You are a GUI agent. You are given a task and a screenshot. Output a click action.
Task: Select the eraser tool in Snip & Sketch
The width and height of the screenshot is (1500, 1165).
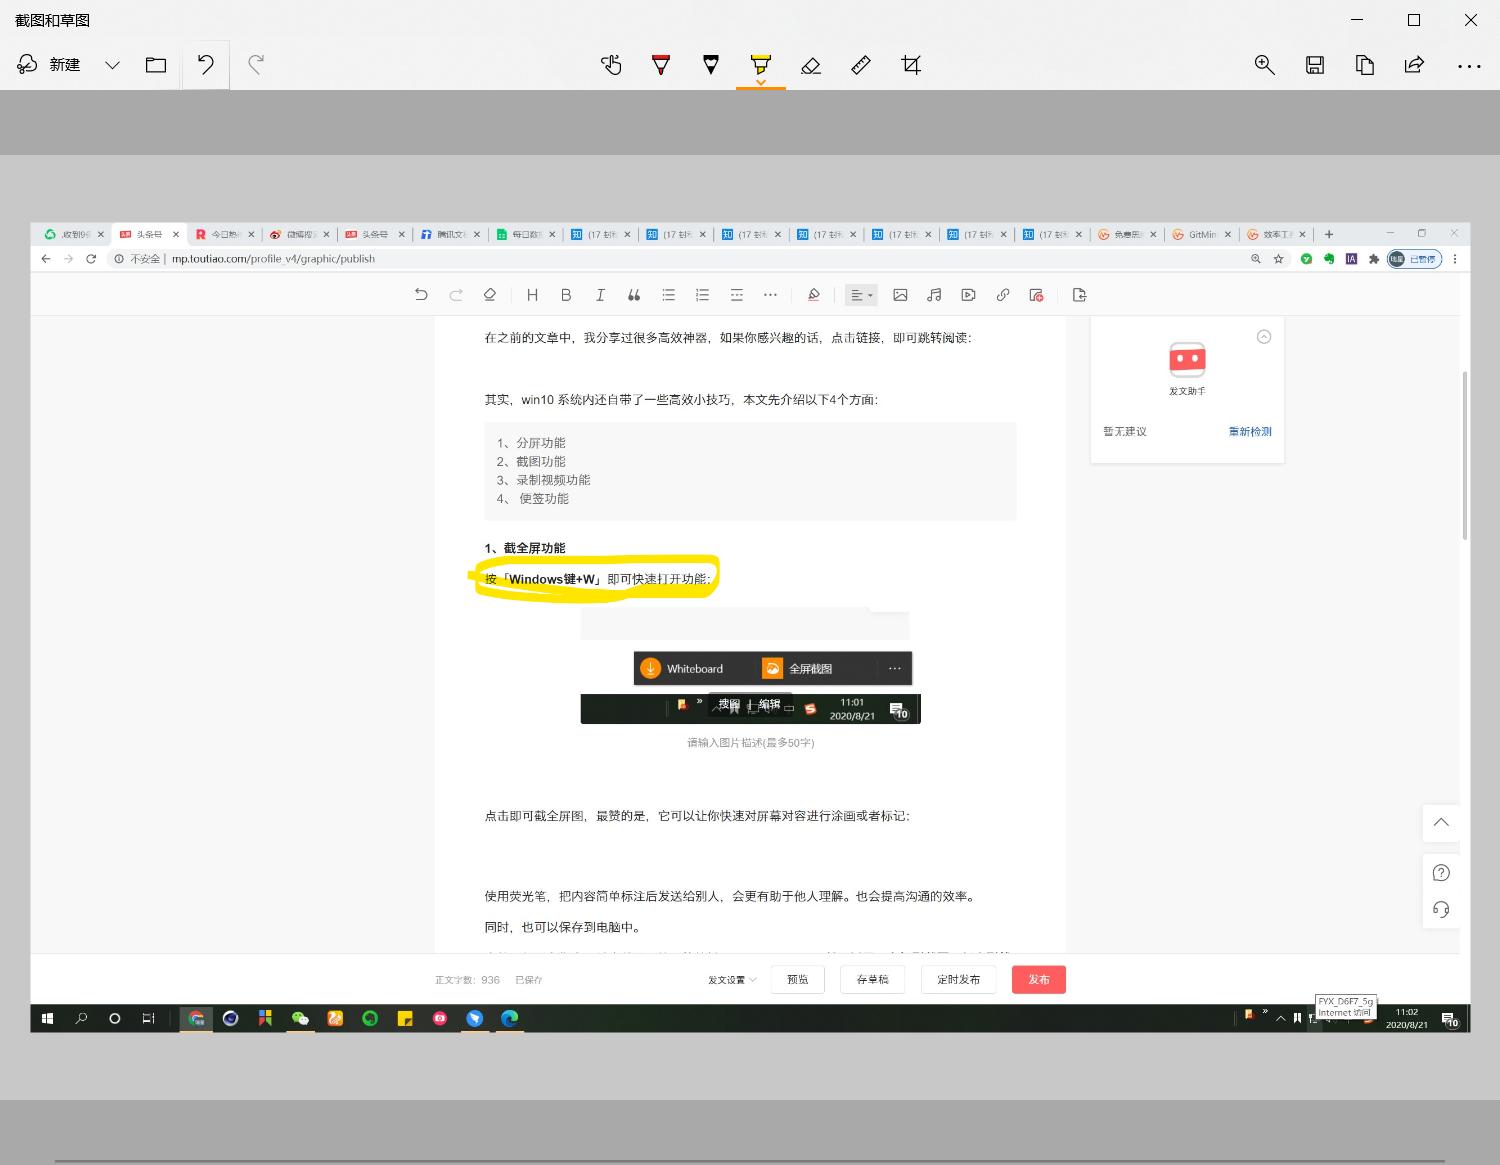(x=811, y=65)
